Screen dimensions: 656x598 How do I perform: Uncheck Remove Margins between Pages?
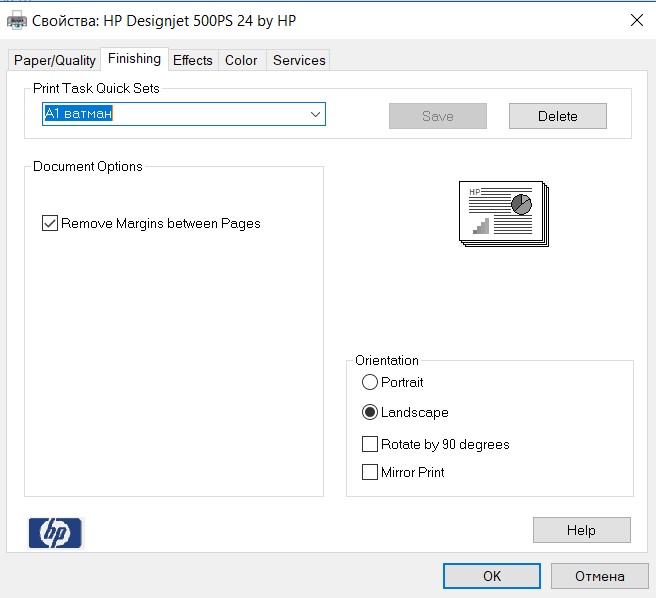click(x=50, y=223)
